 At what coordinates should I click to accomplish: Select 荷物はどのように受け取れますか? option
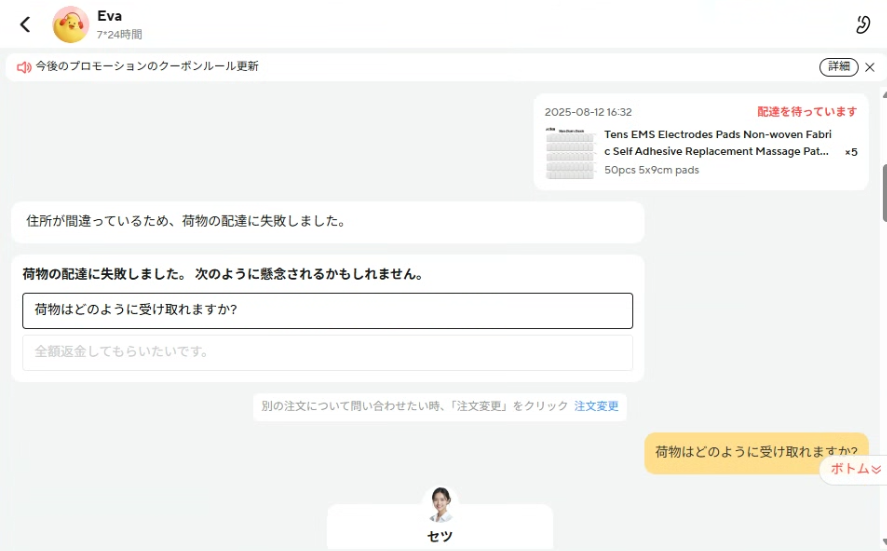coord(327,310)
